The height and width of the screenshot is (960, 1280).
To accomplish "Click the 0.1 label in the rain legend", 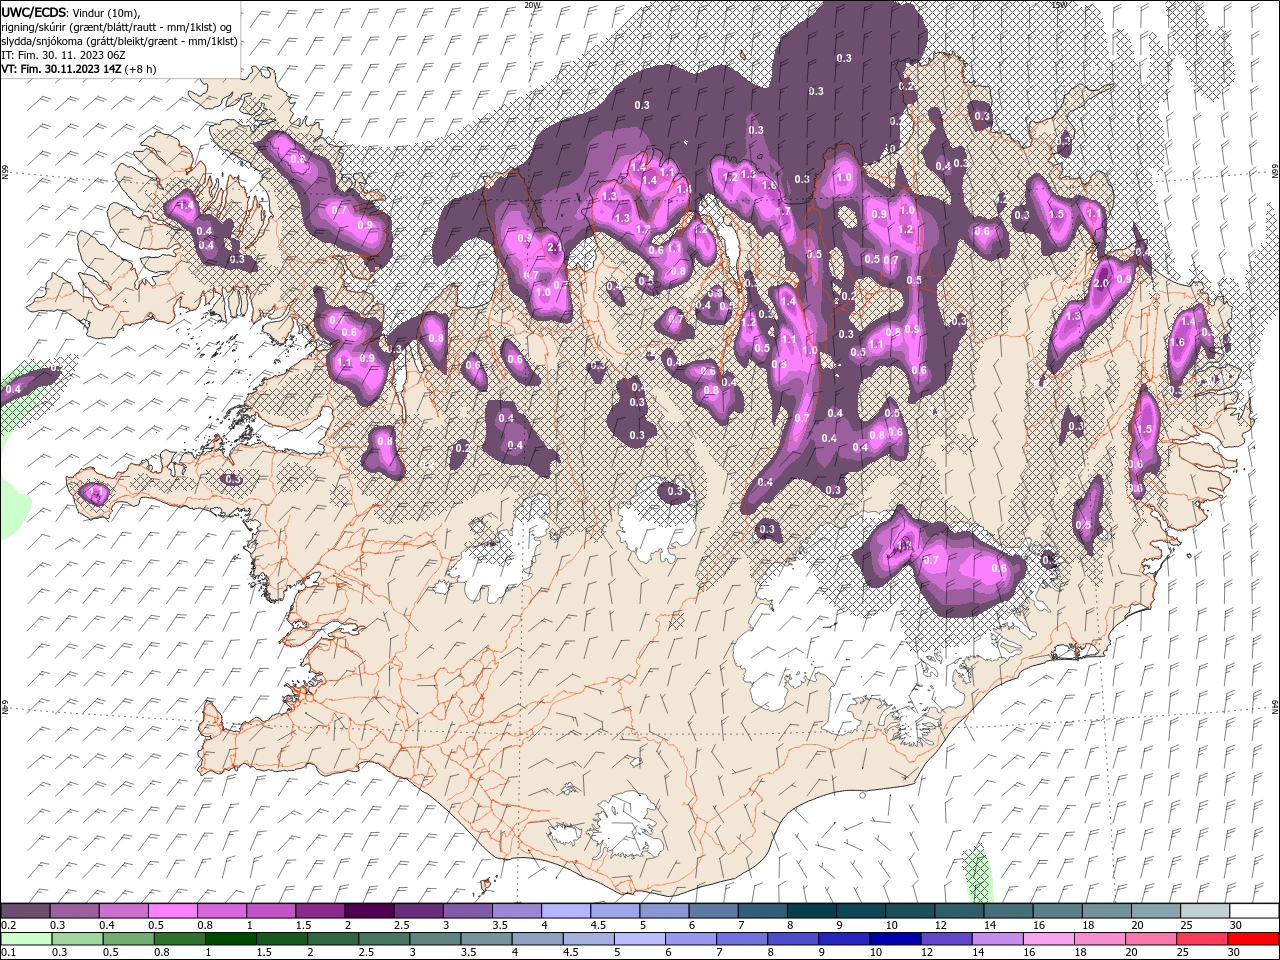I will [8, 953].
